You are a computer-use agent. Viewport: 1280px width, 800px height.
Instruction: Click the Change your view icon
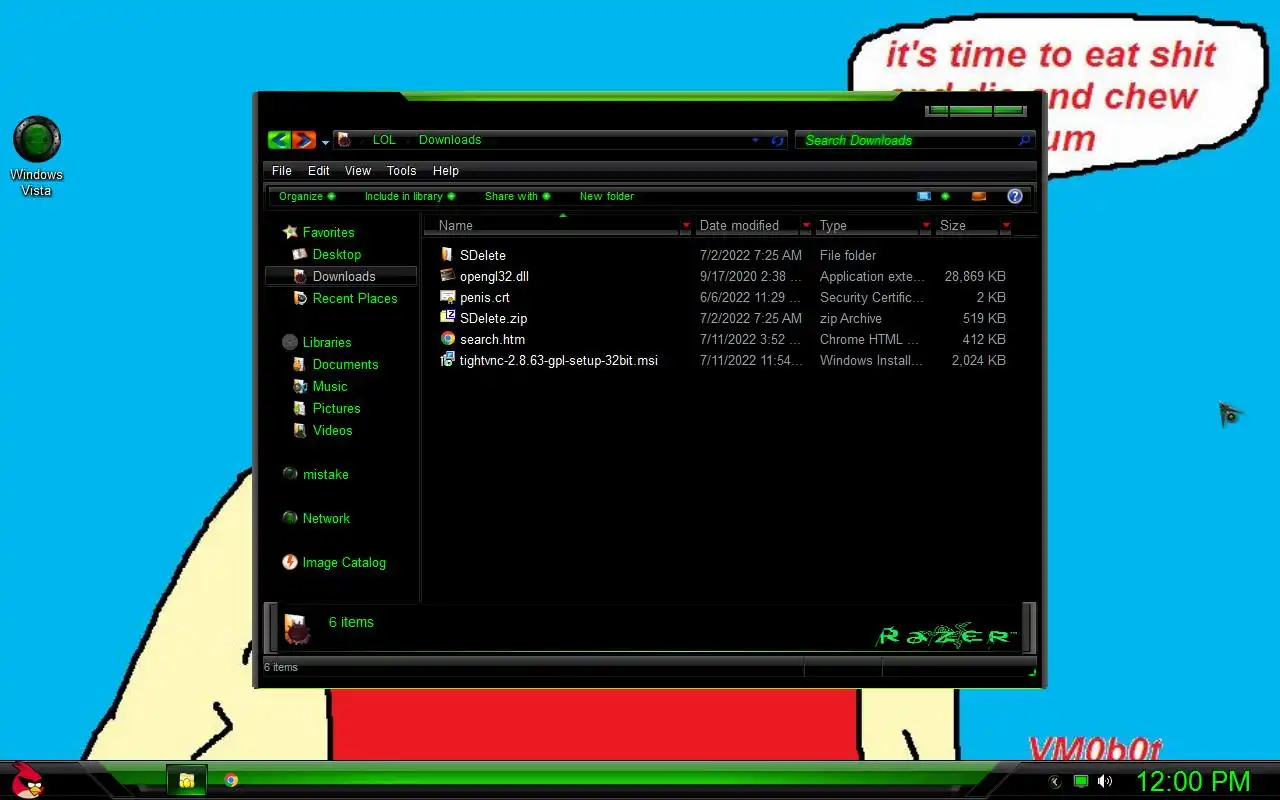point(924,196)
